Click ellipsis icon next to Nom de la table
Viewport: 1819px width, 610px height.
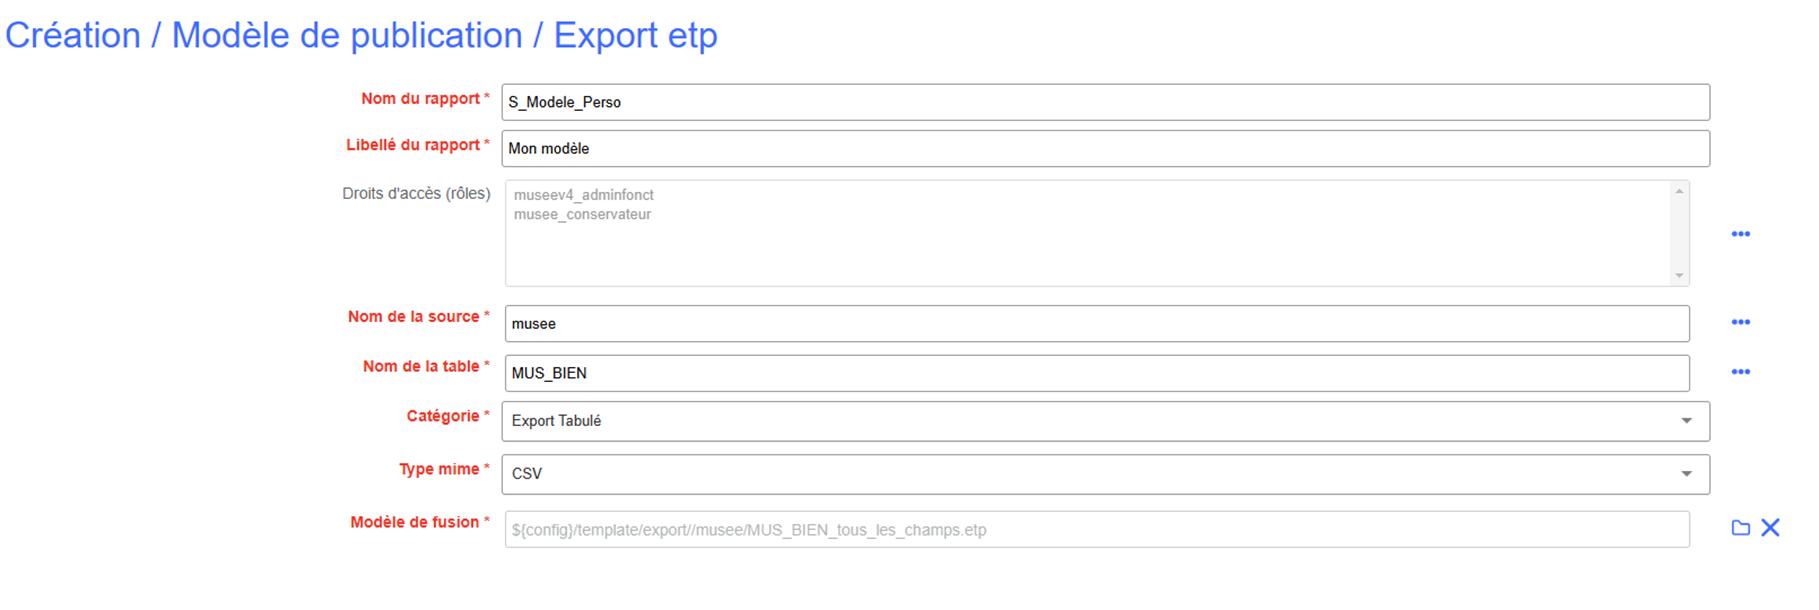tap(1740, 372)
